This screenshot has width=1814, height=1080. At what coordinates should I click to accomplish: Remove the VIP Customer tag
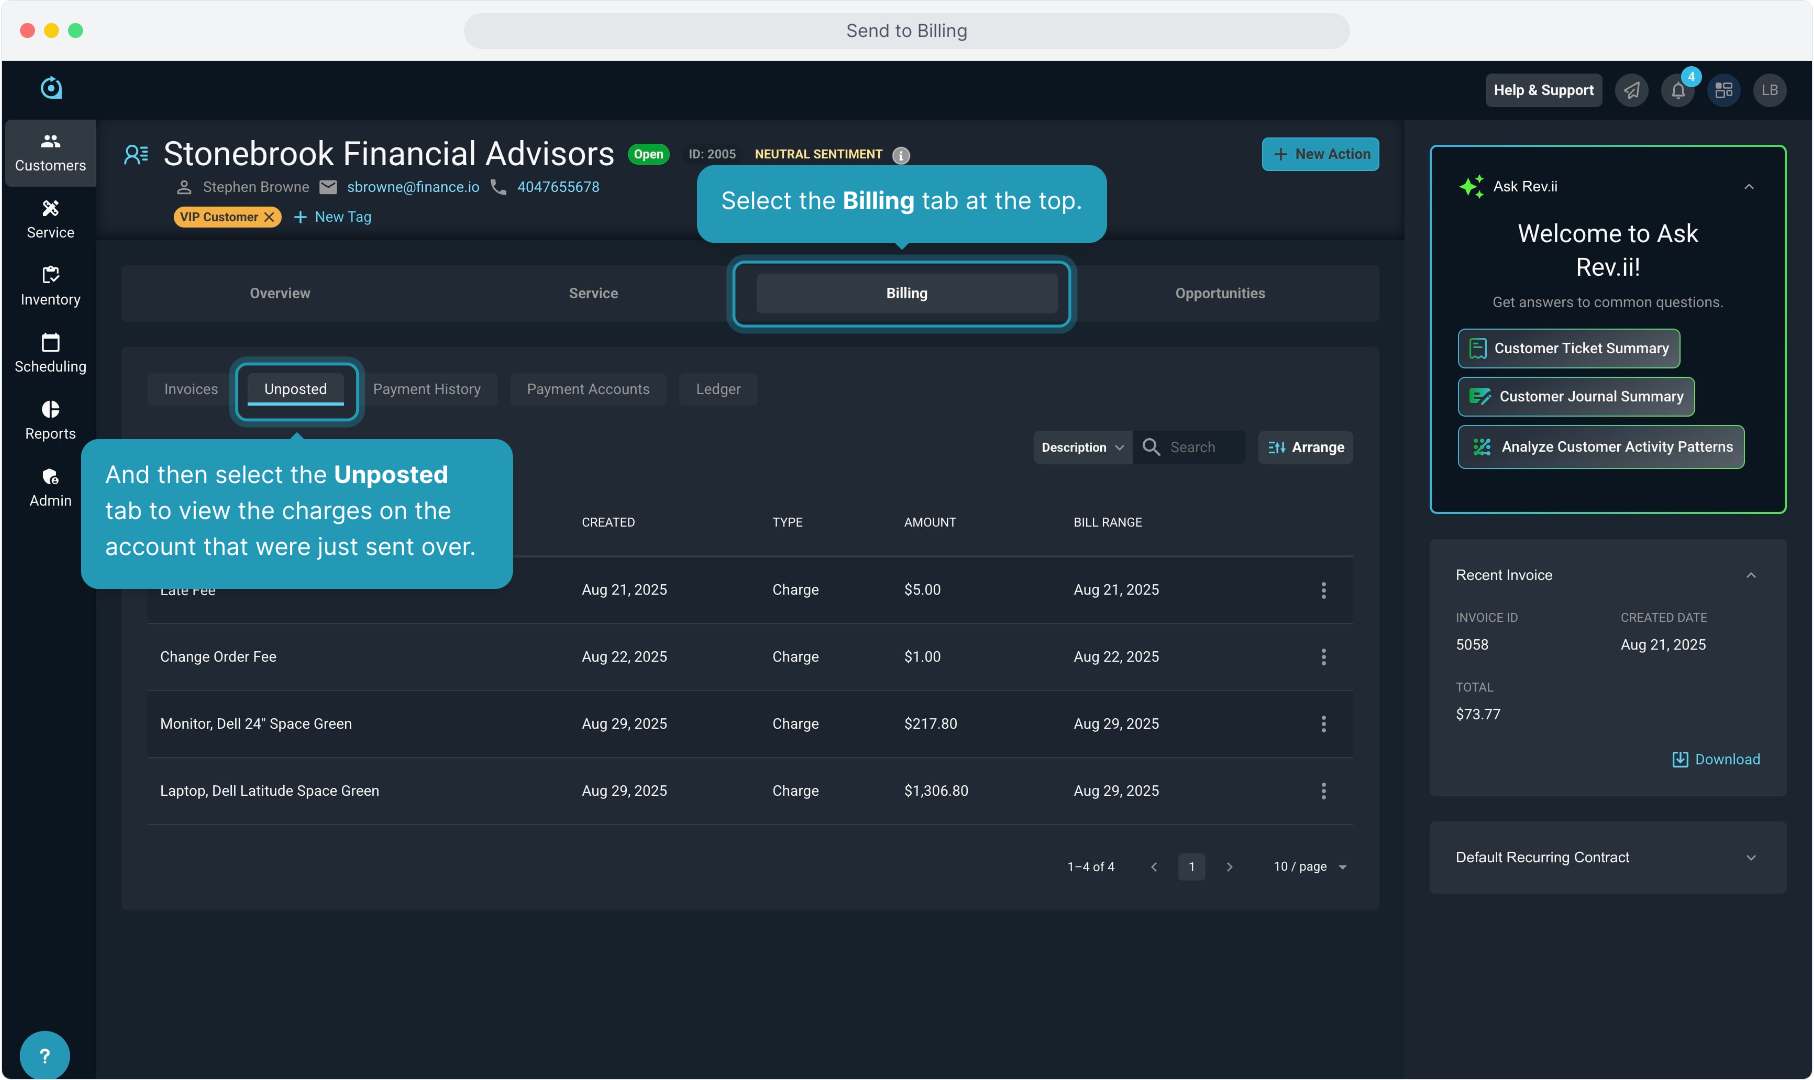pos(269,217)
